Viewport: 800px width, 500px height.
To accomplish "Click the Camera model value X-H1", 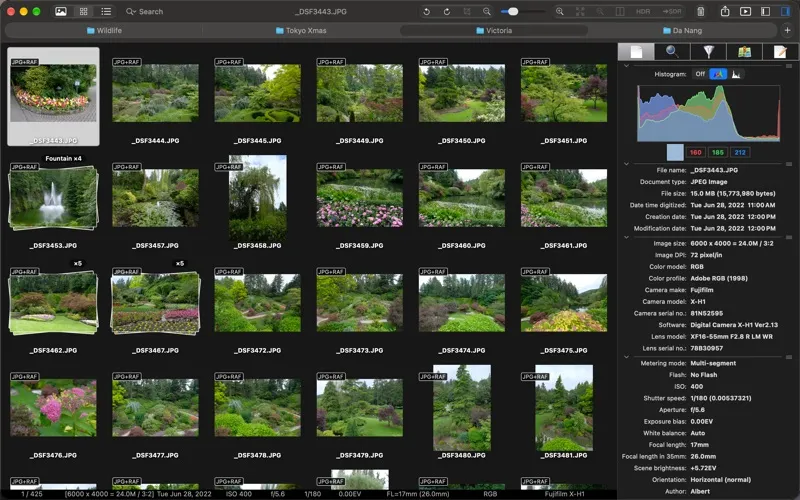I will (x=698, y=302).
